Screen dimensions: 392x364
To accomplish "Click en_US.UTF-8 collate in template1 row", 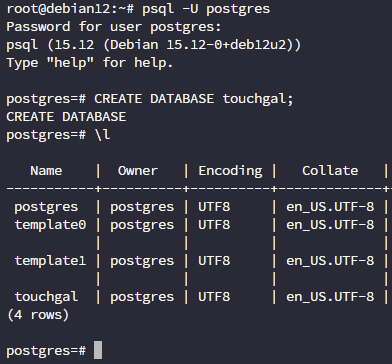I will tap(330, 261).
